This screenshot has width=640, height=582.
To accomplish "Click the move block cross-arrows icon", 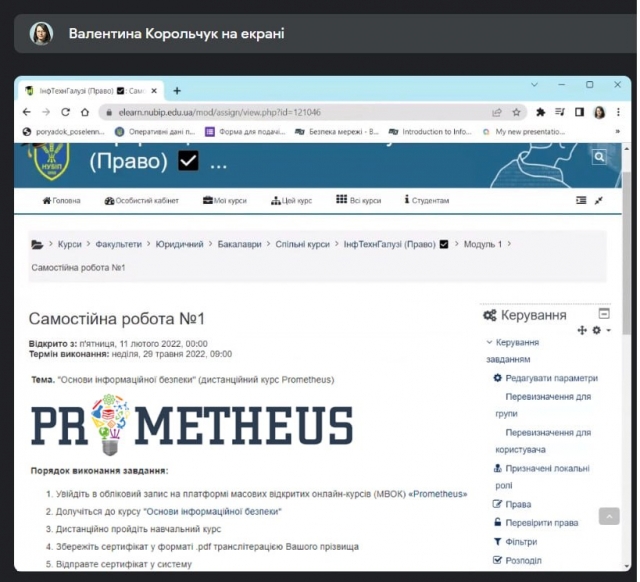I will (x=582, y=330).
